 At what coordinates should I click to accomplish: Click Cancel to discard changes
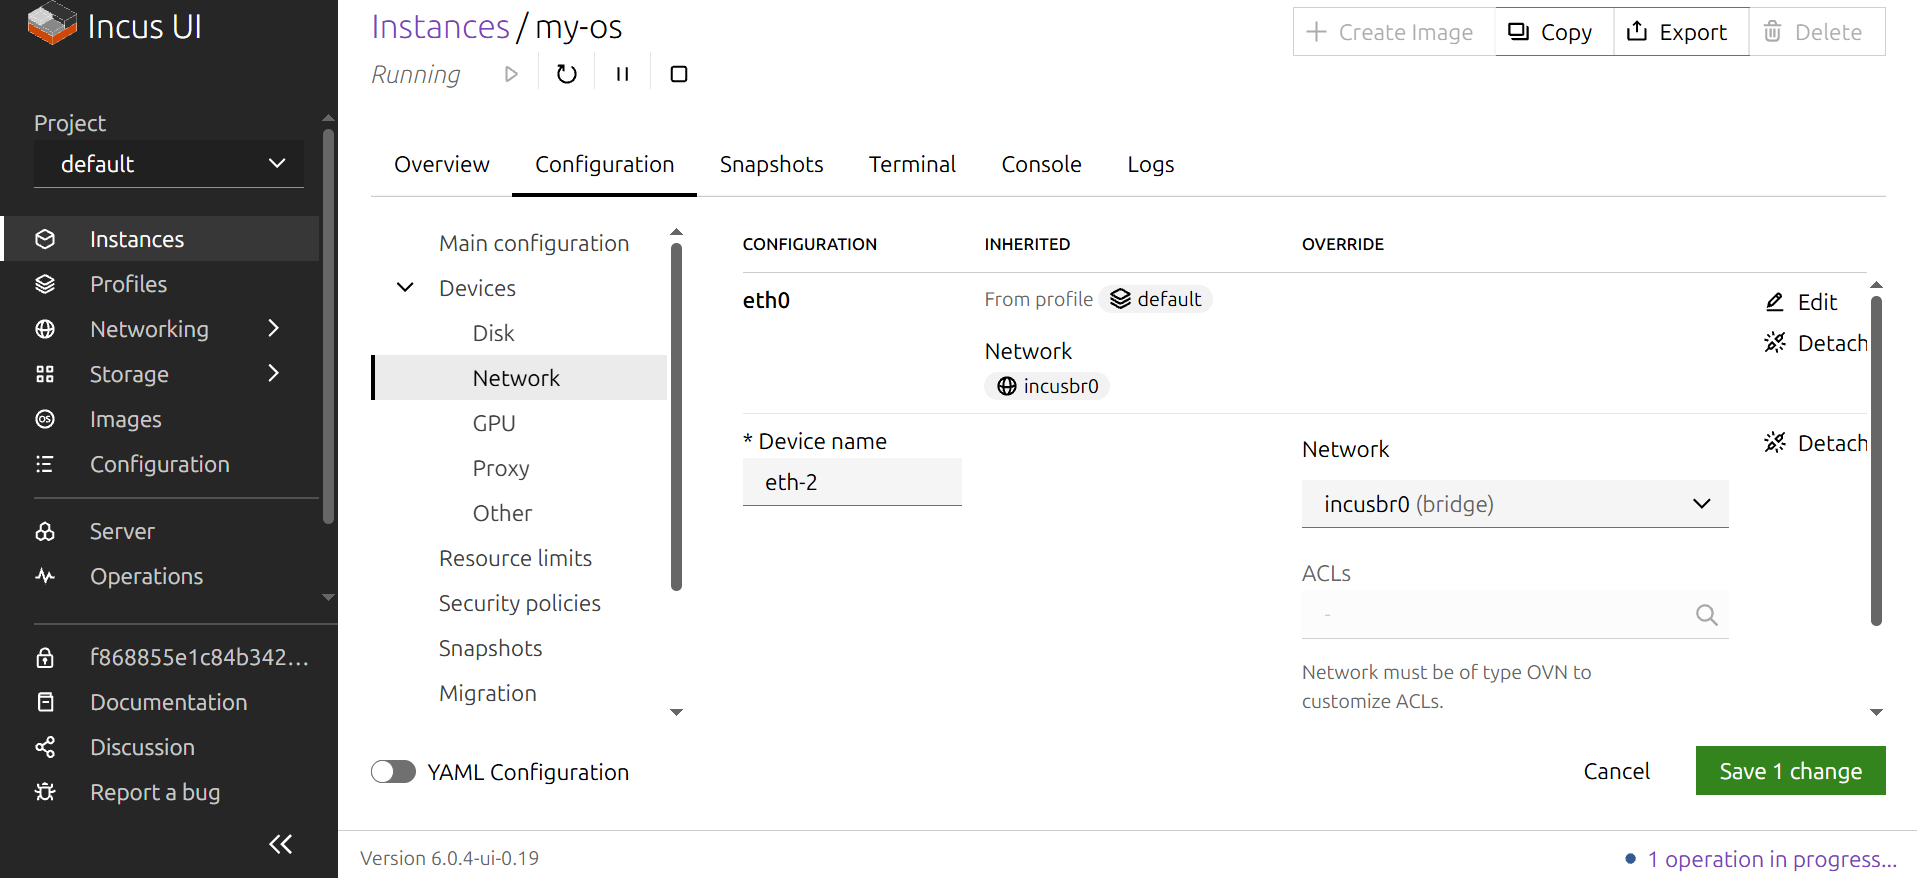tap(1616, 771)
